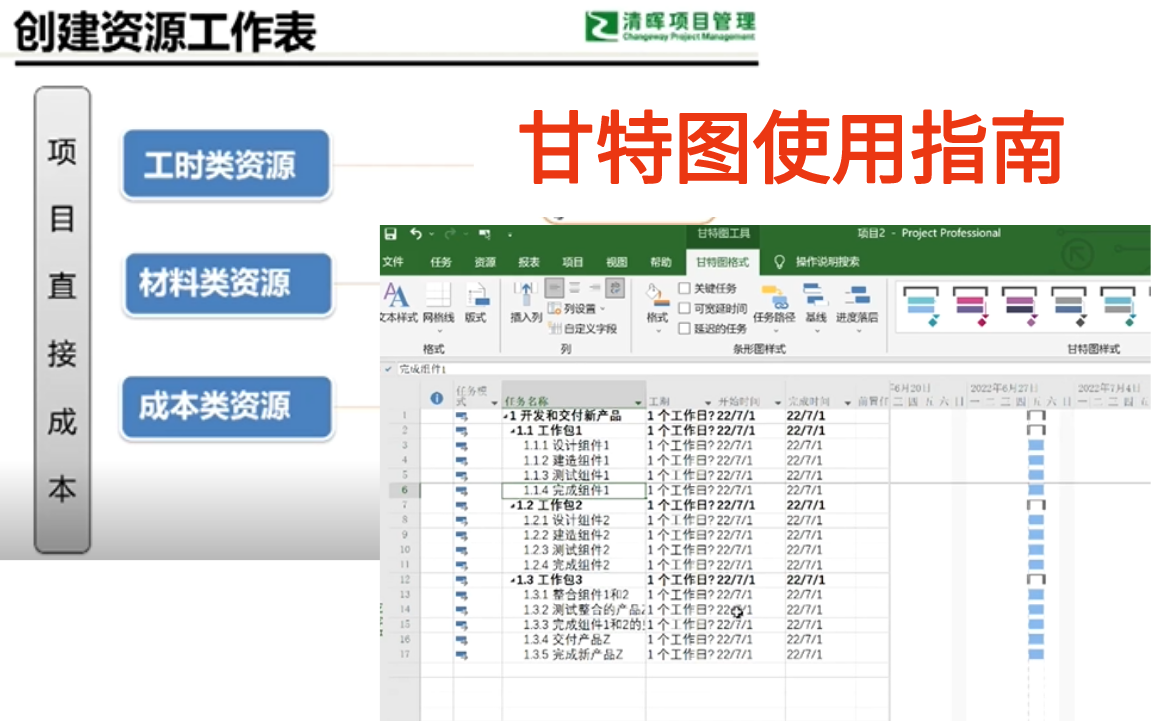Click the 格式 bar format icon
Viewport: 1152px width, 721px height.
click(x=660, y=303)
